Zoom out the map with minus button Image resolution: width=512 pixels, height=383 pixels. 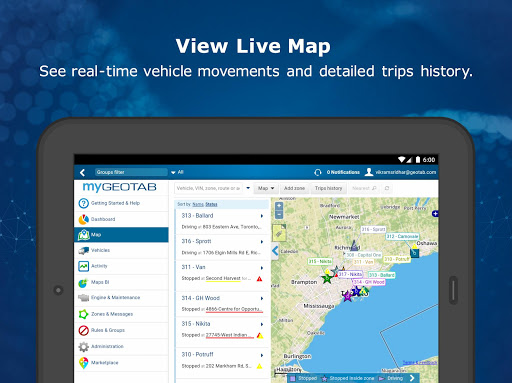point(279,215)
